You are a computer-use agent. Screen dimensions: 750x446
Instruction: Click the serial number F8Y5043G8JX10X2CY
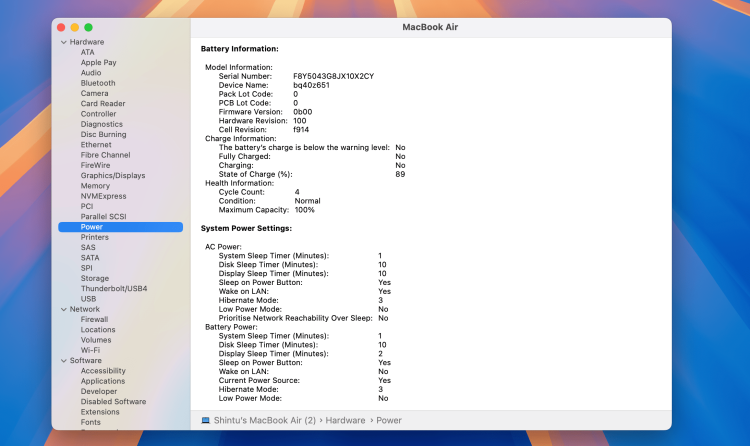[333, 77]
